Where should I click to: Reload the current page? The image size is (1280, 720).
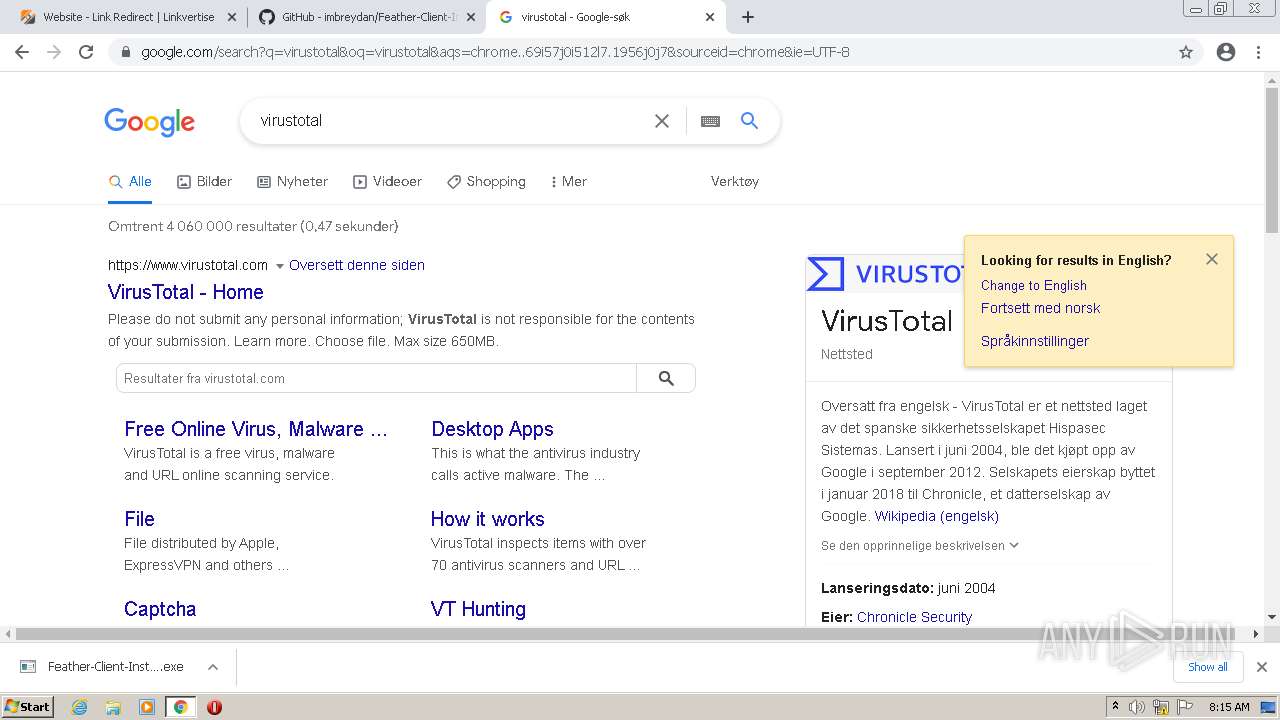point(86,52)
